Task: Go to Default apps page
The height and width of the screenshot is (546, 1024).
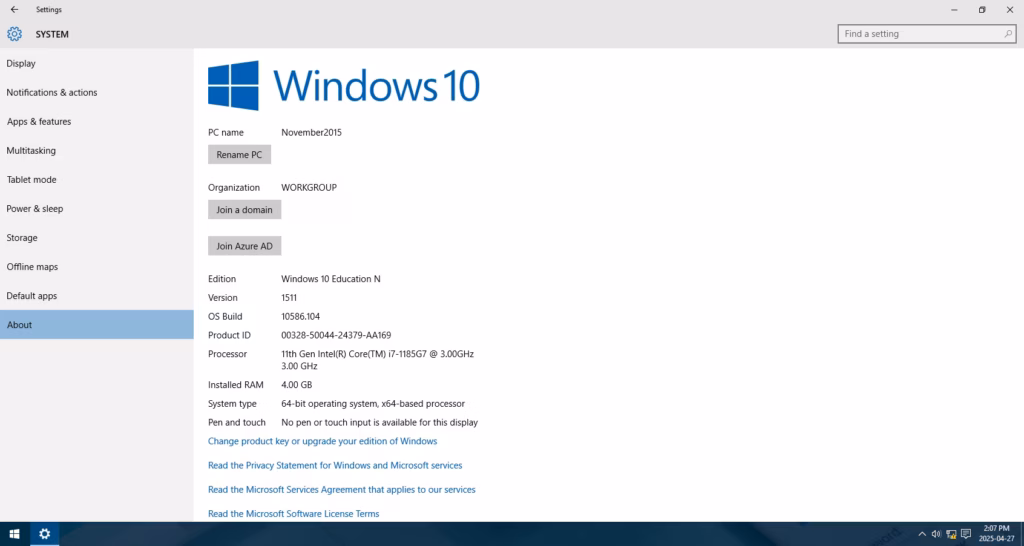Action: (97, 296)
